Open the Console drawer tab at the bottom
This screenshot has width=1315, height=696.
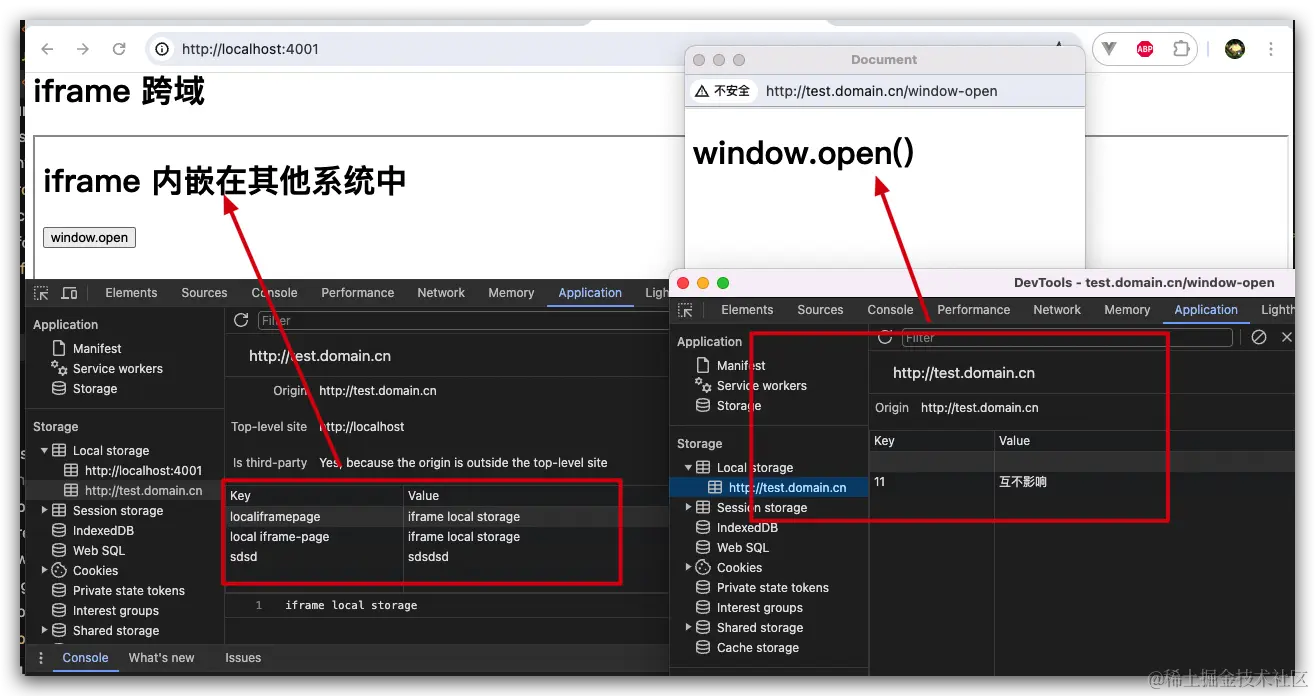(85, 658)
